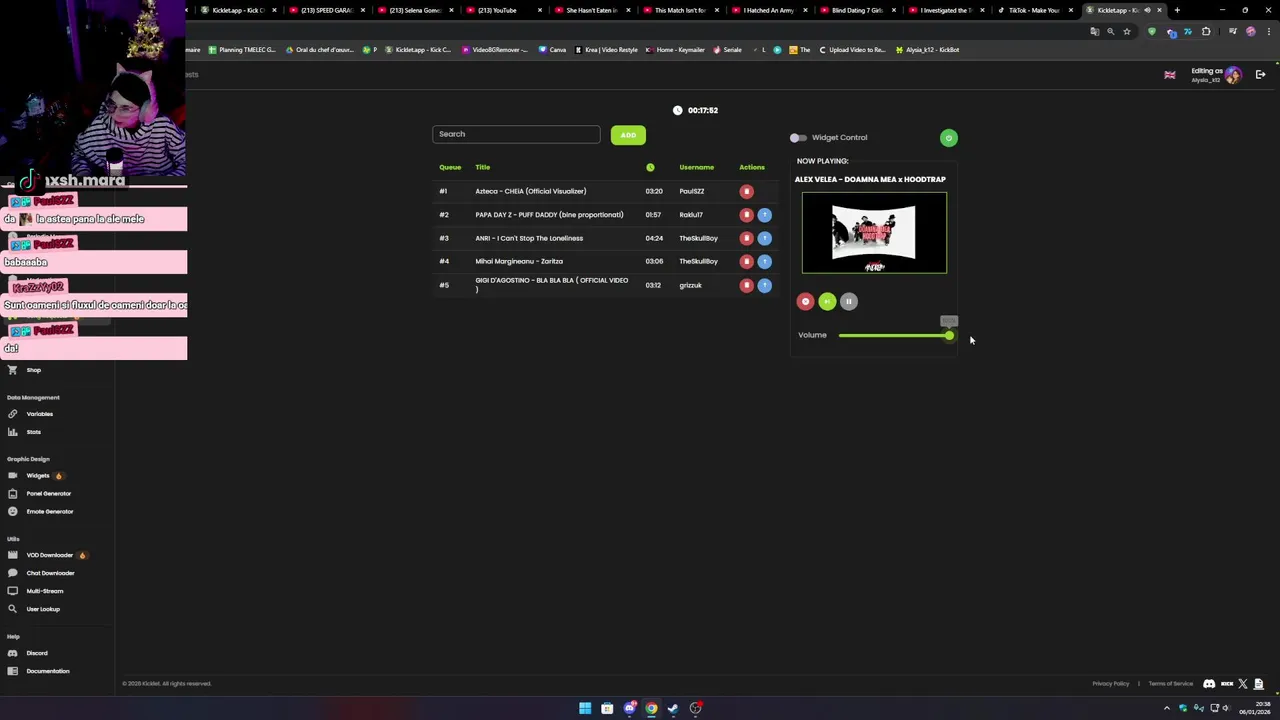Open the Editing as profile avatar
This screenshot has width=1280, height=720.
click(1233, 75)
